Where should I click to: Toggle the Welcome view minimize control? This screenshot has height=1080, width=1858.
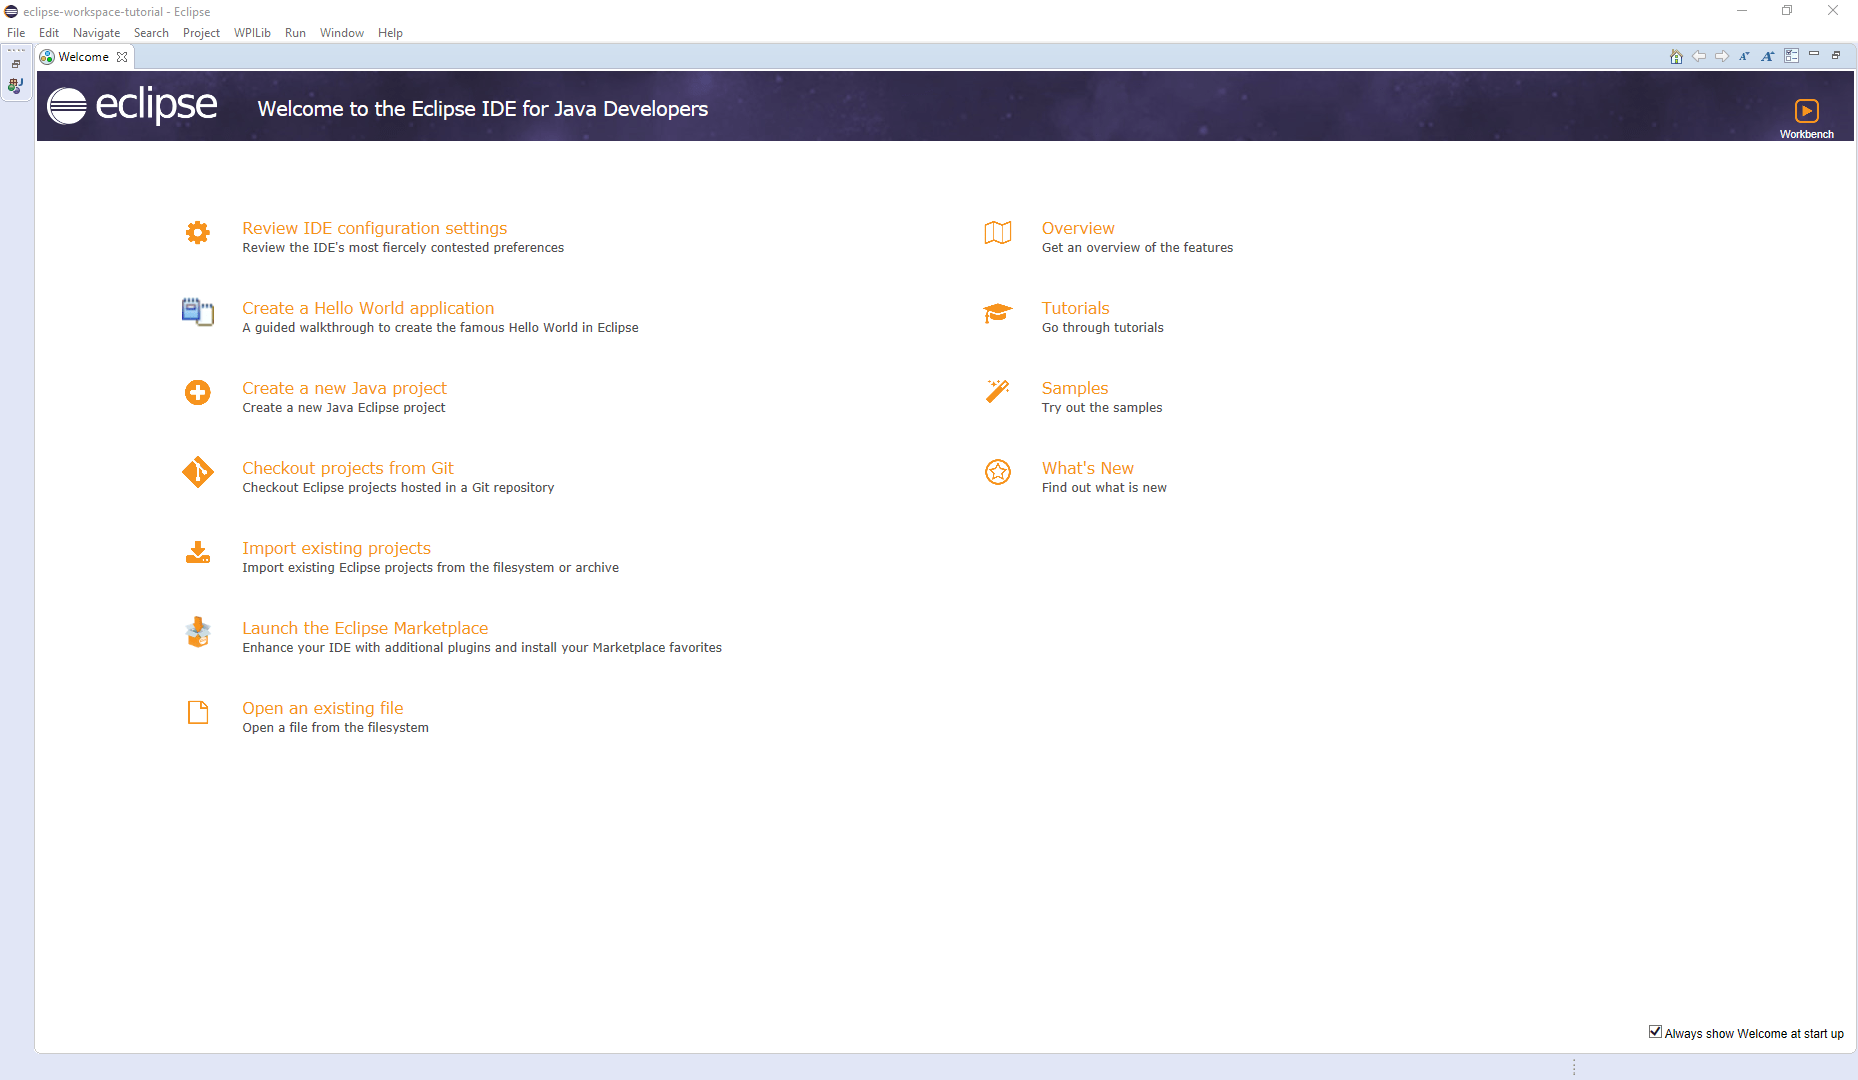(1813, 55)
